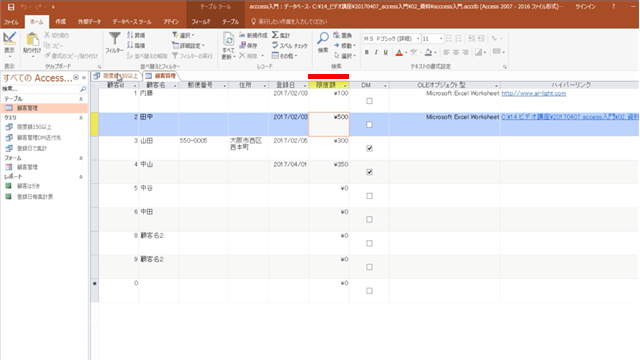Open font size dropdown

pyautogui.click(x=441, y=39)
